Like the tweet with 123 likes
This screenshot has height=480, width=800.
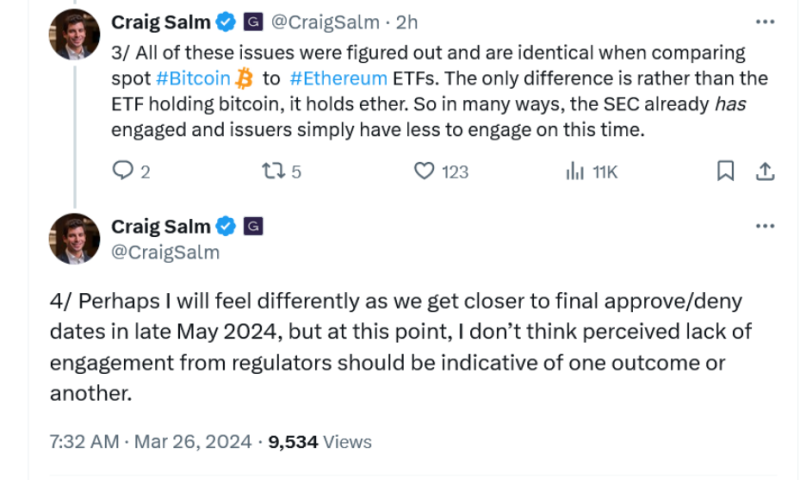pos(424,171)
